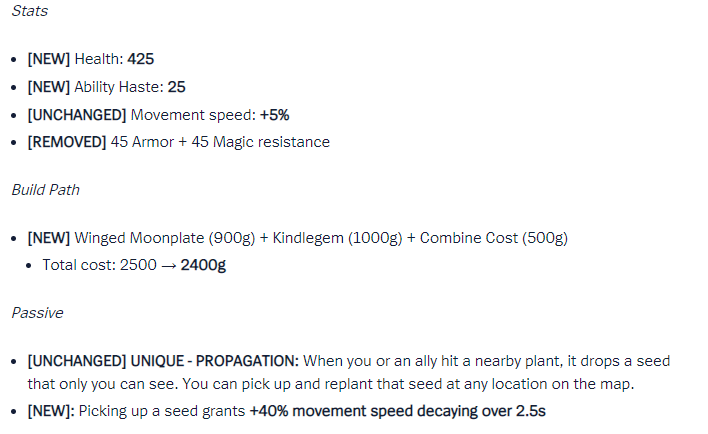Click the "Passive" section heading
This screenshot has width=708, height=434.
coord(37,312)
